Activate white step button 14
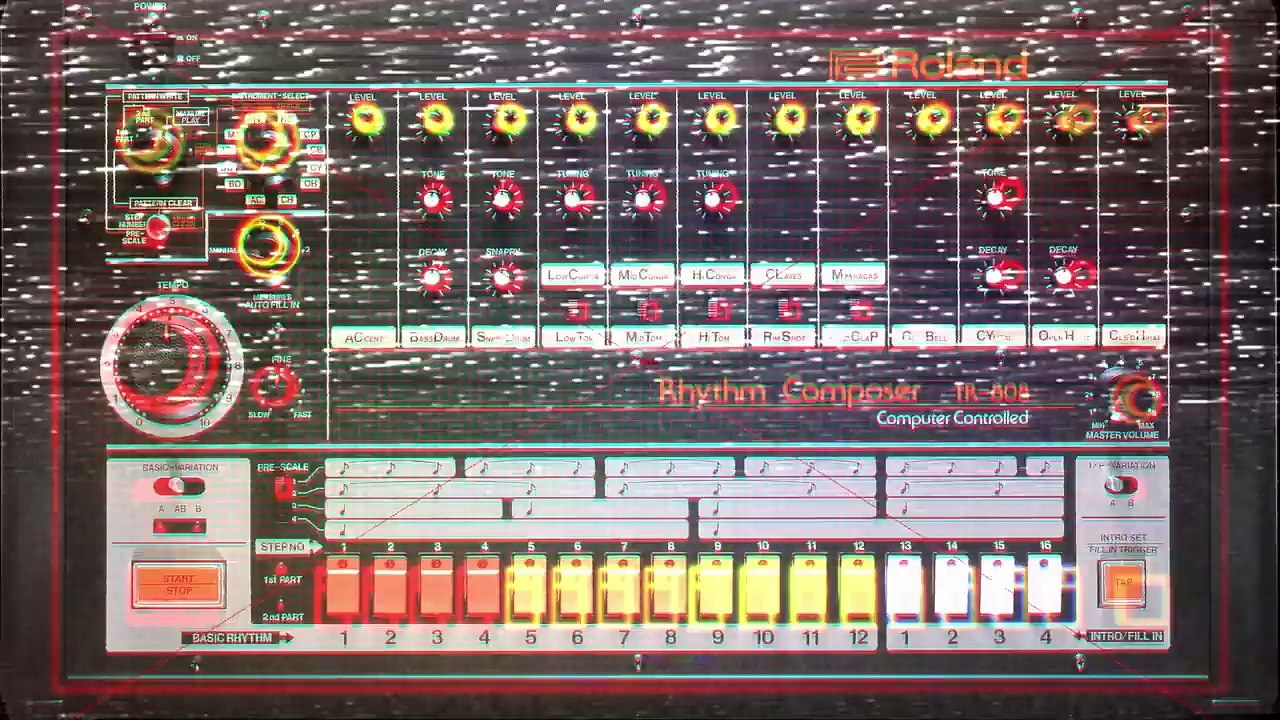1280x720 pixels. pyautogui.click(x=951, y=587)
